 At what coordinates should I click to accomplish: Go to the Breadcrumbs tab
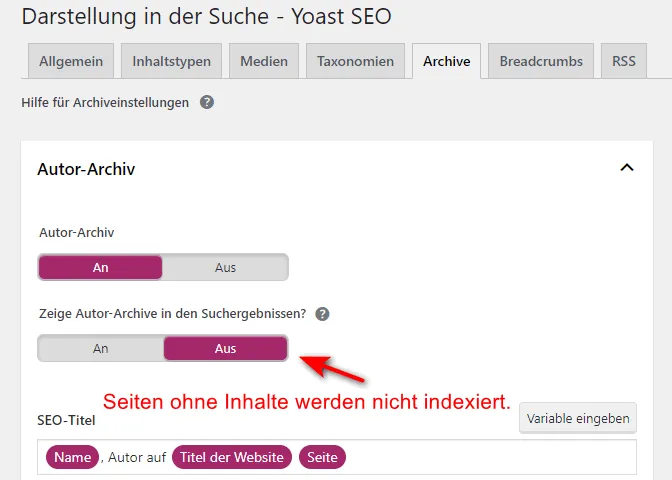(x=541, y=61)
